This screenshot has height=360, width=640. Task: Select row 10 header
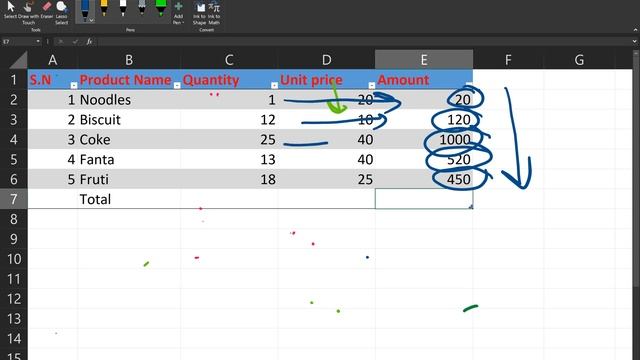point(13,259)
